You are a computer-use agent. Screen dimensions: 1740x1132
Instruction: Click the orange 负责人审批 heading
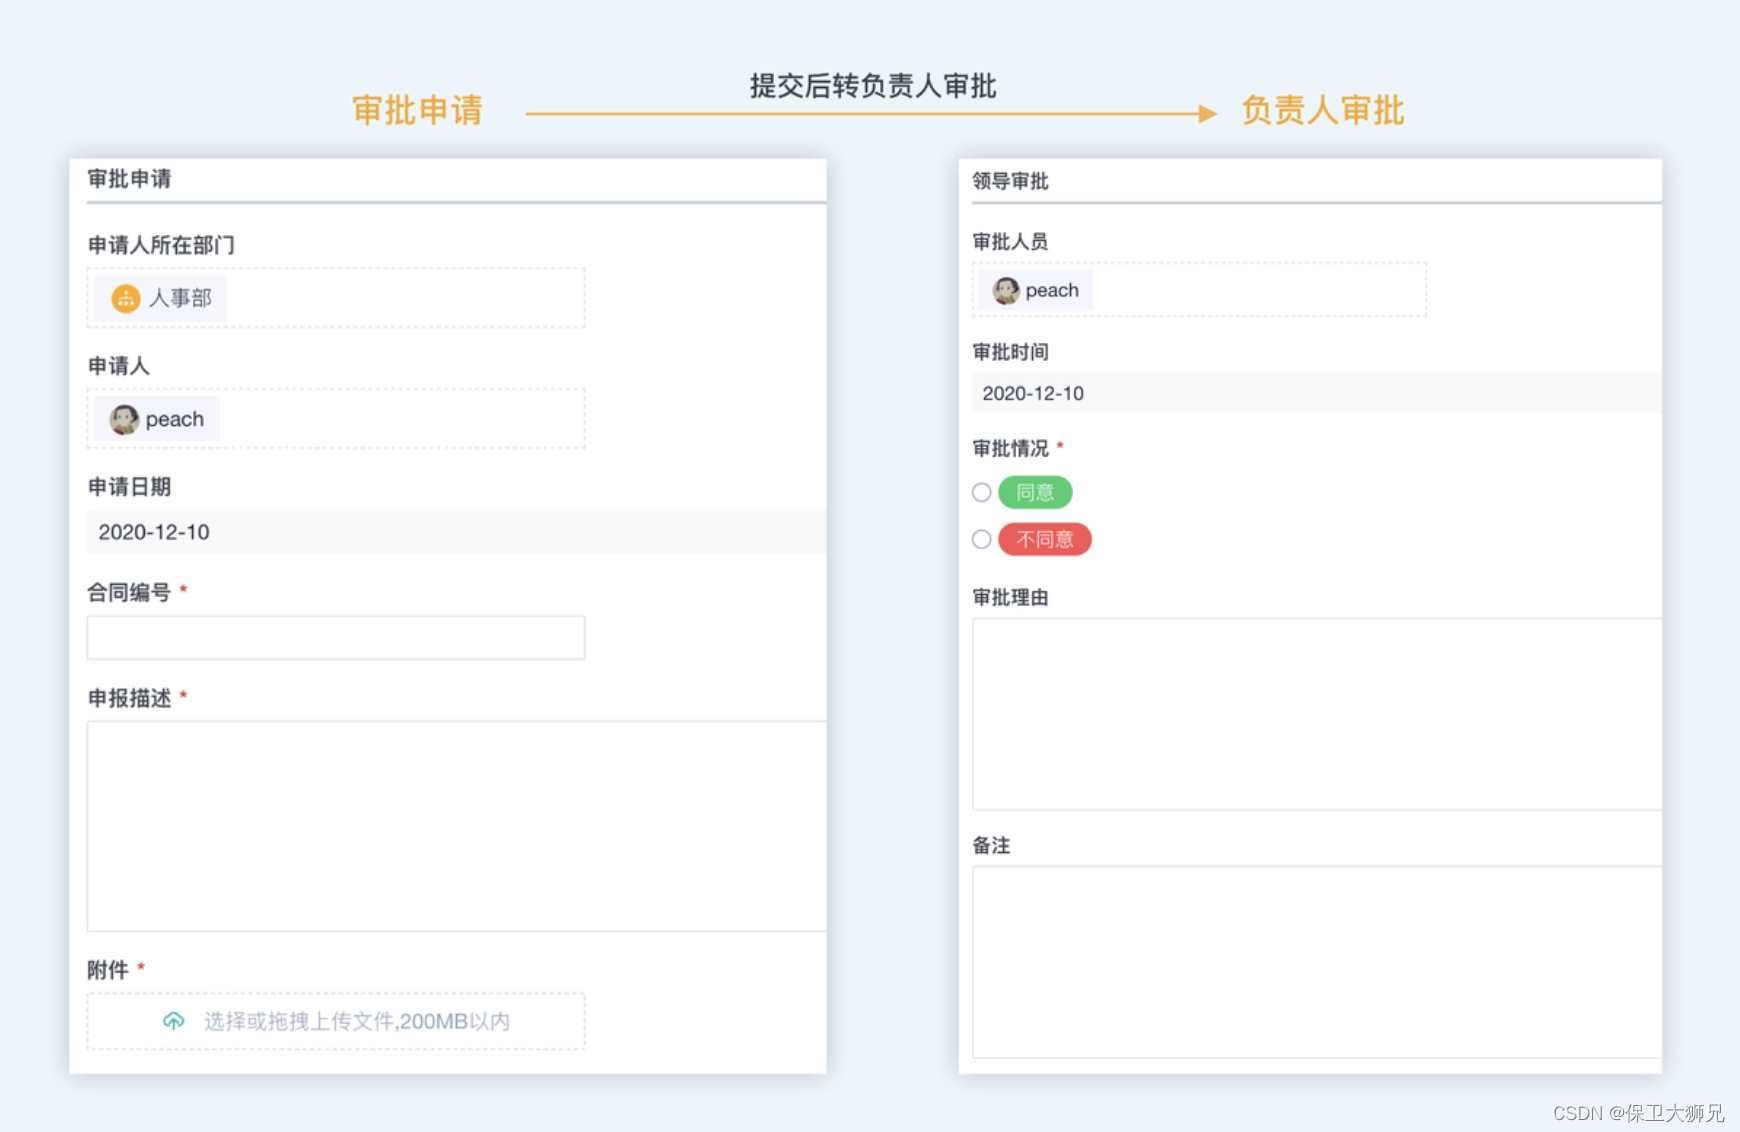[x=1322, y=110]
